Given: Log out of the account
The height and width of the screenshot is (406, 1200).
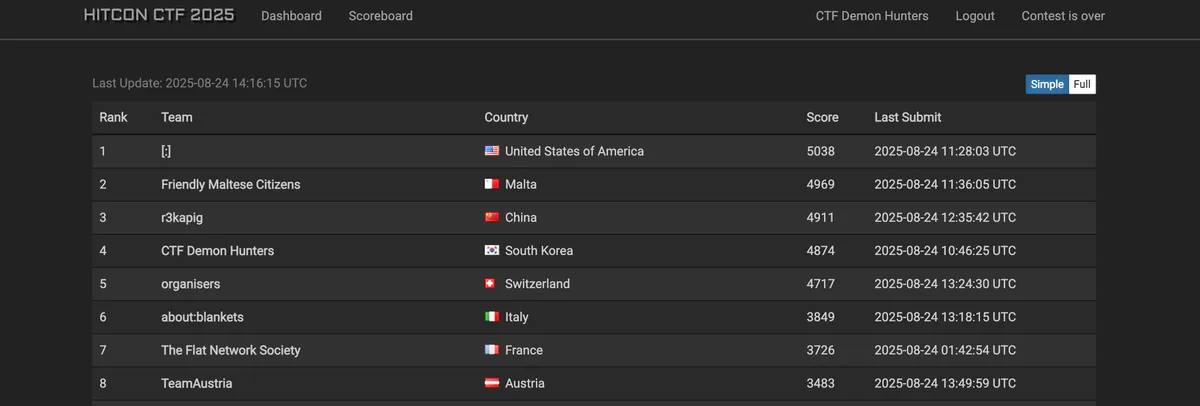Looking at the screenshot, I should (x=975, y=15).
